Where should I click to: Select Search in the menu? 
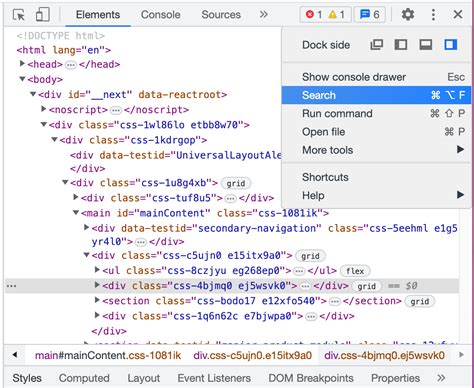coord(376,95)
